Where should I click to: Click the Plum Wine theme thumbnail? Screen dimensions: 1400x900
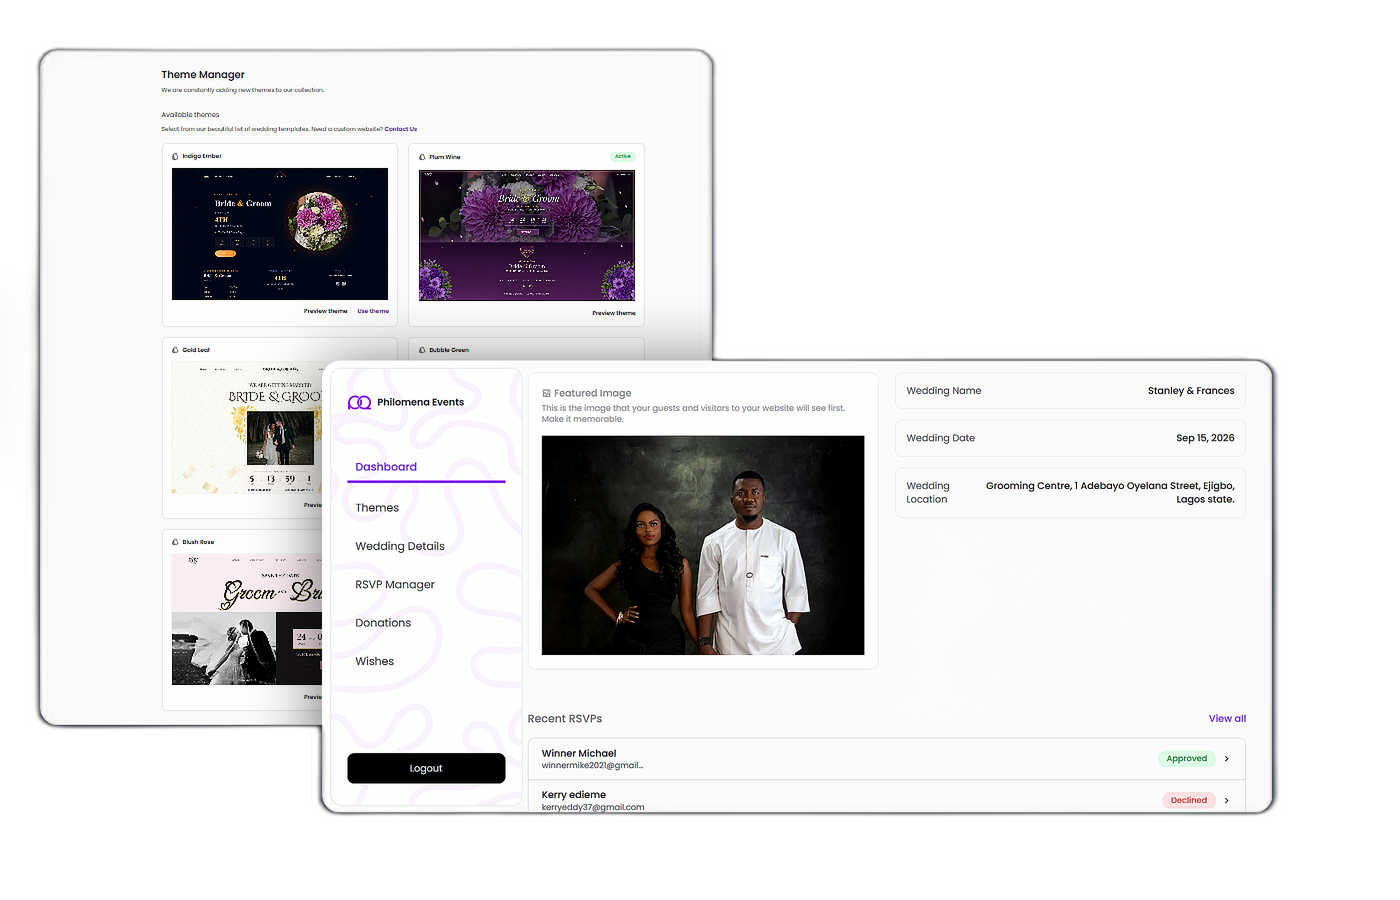pyautogui.click(x=527, y=235)
